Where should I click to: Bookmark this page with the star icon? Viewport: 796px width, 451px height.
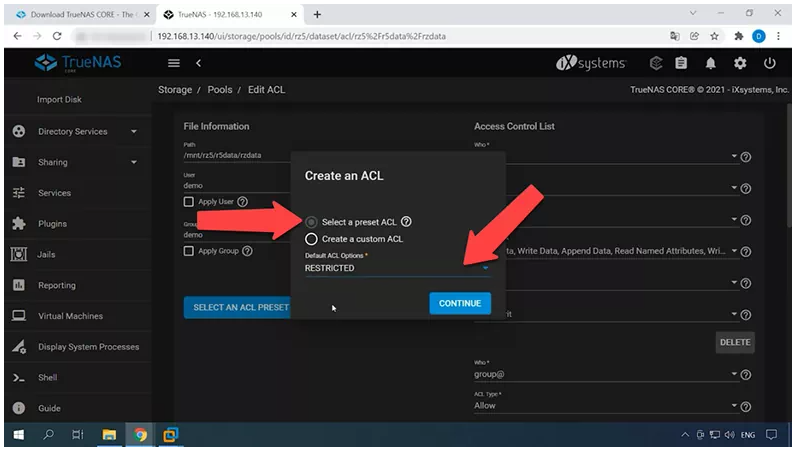(x=714, y=36)
